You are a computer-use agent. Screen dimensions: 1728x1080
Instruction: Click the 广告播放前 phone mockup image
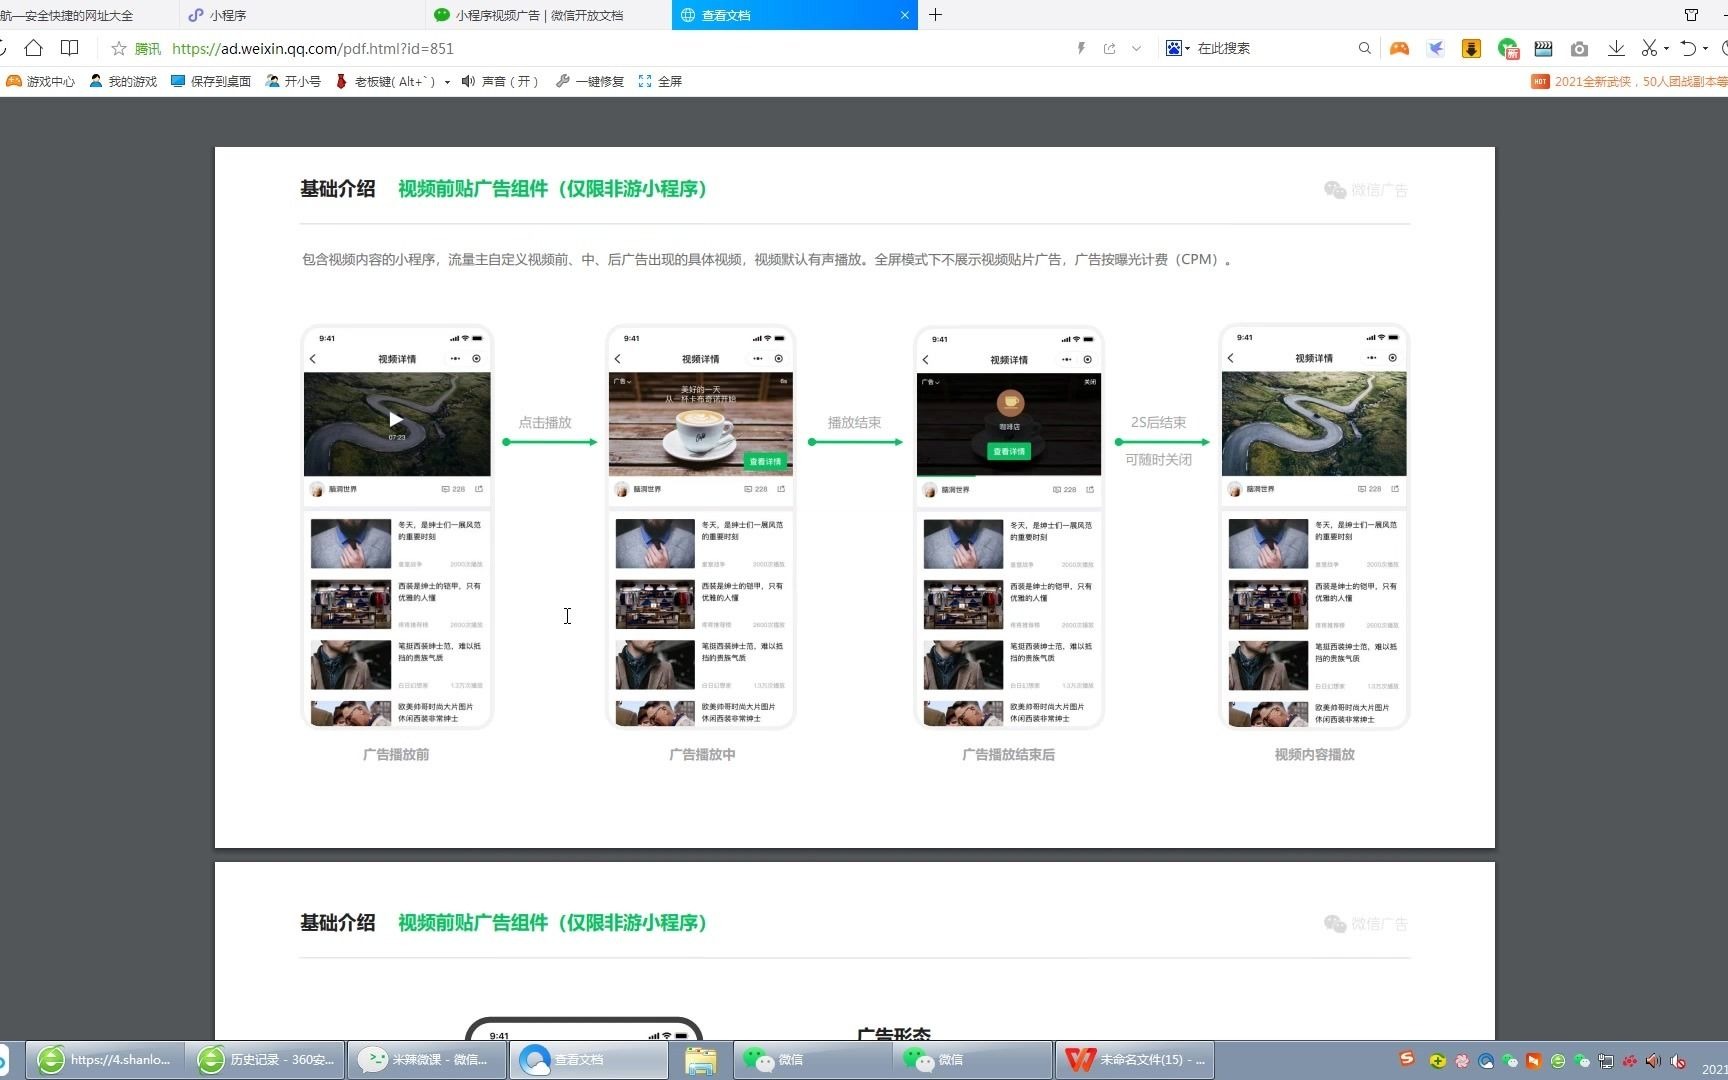(397, 526)
